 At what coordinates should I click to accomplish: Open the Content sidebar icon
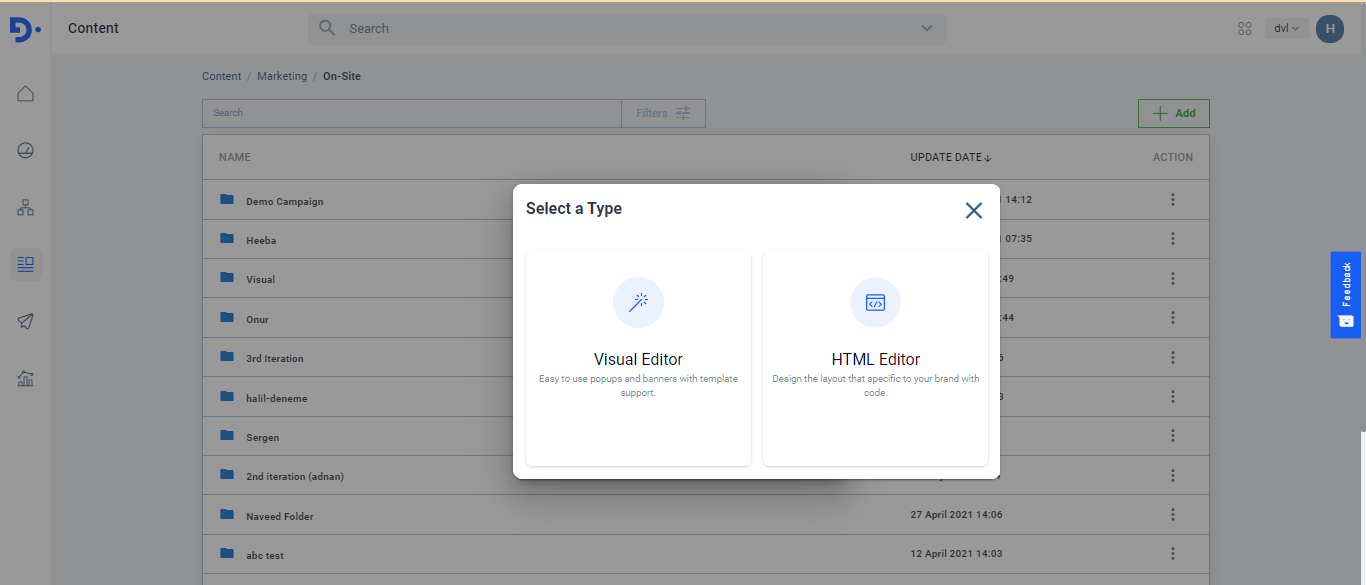26,264
